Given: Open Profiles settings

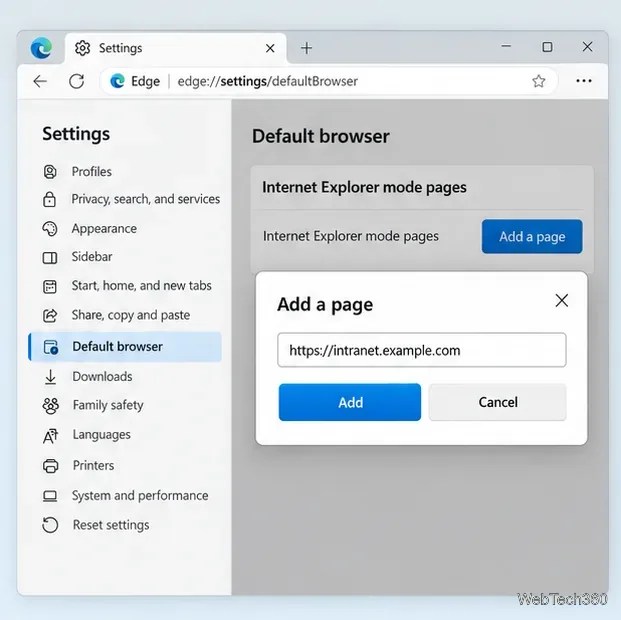Looking at the screenshot, I should 91,172.
